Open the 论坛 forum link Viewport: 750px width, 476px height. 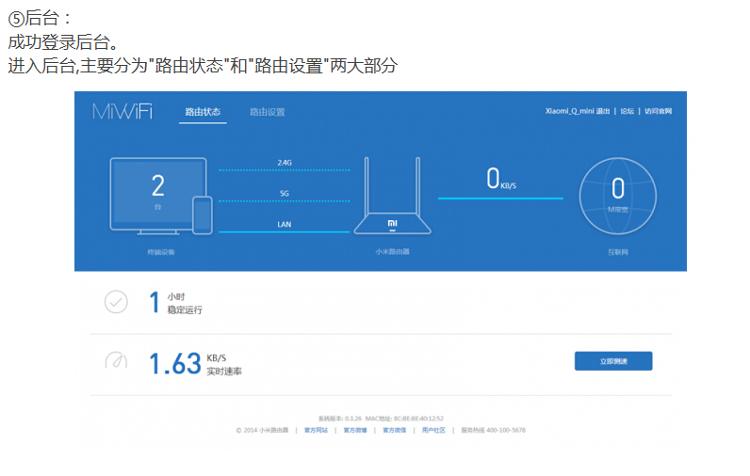627,111
